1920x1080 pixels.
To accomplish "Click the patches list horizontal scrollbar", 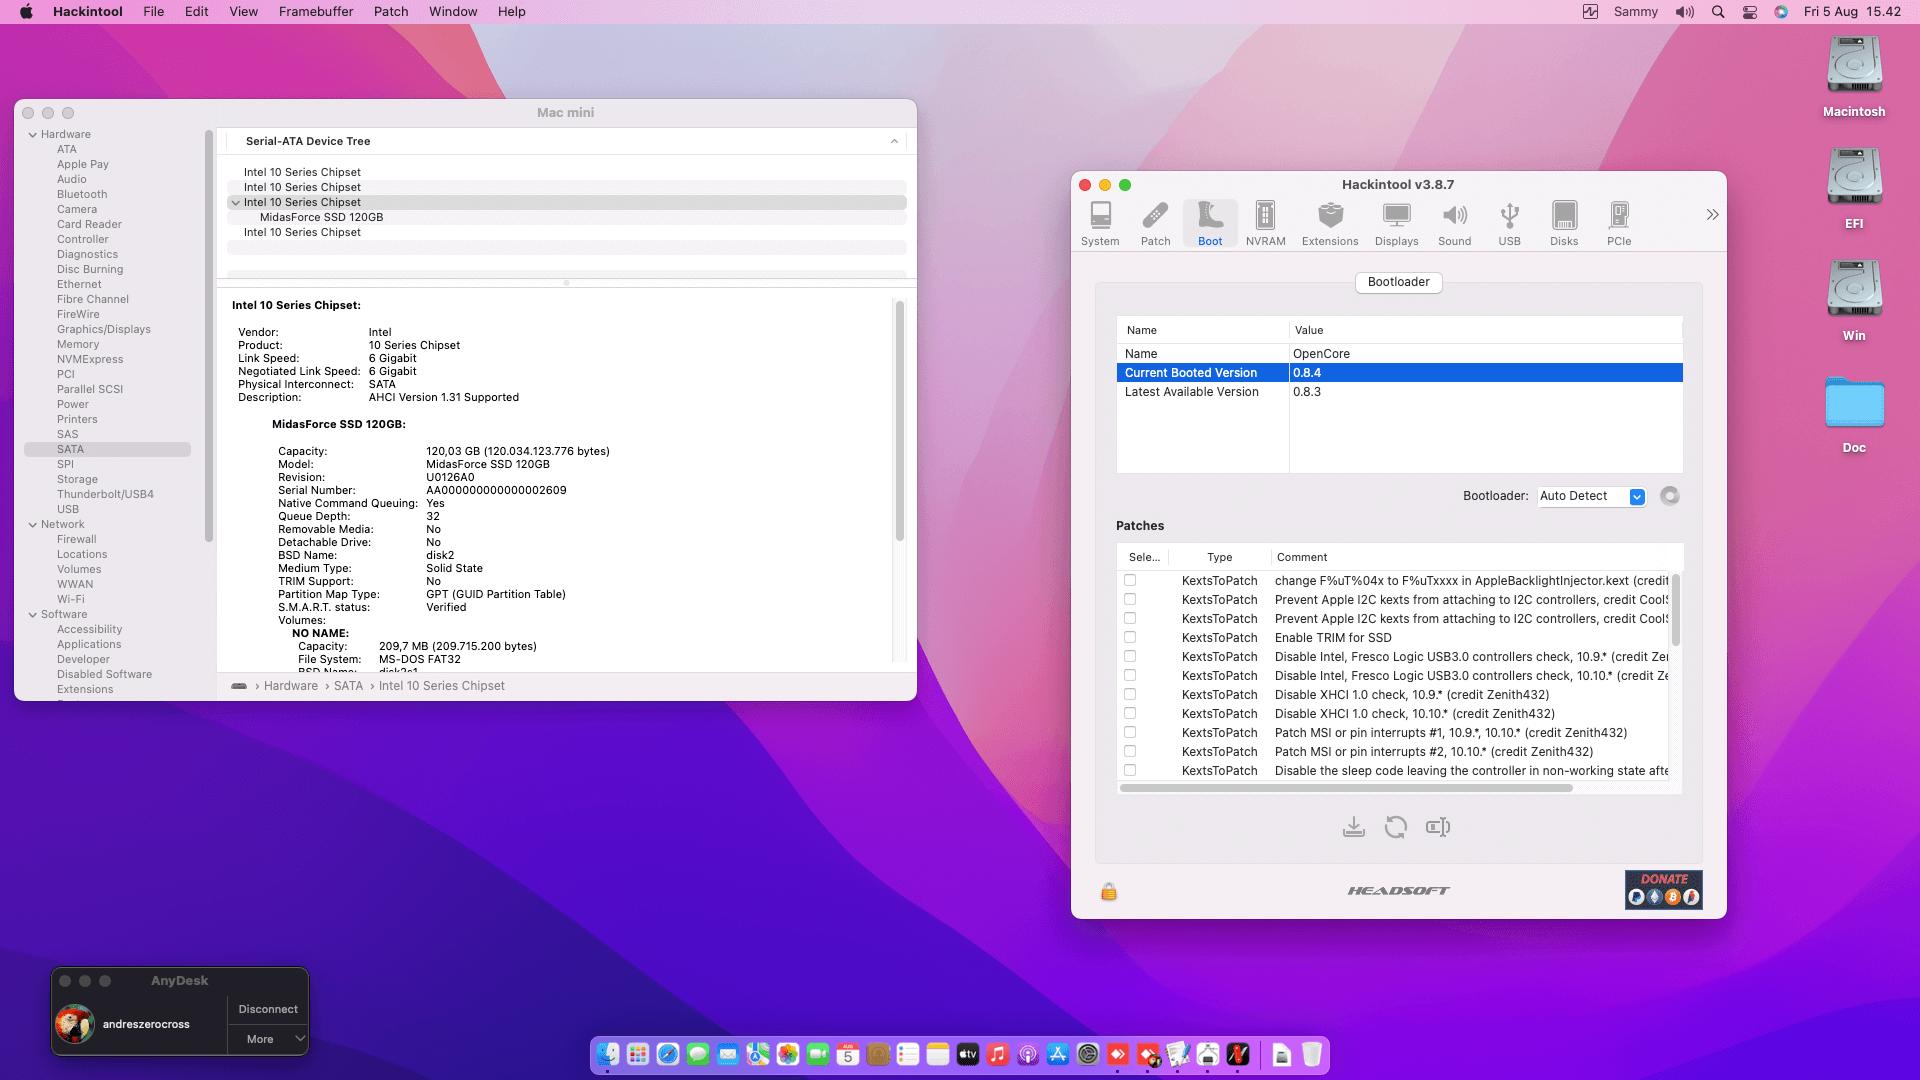I will click(x=1345, y=789).
